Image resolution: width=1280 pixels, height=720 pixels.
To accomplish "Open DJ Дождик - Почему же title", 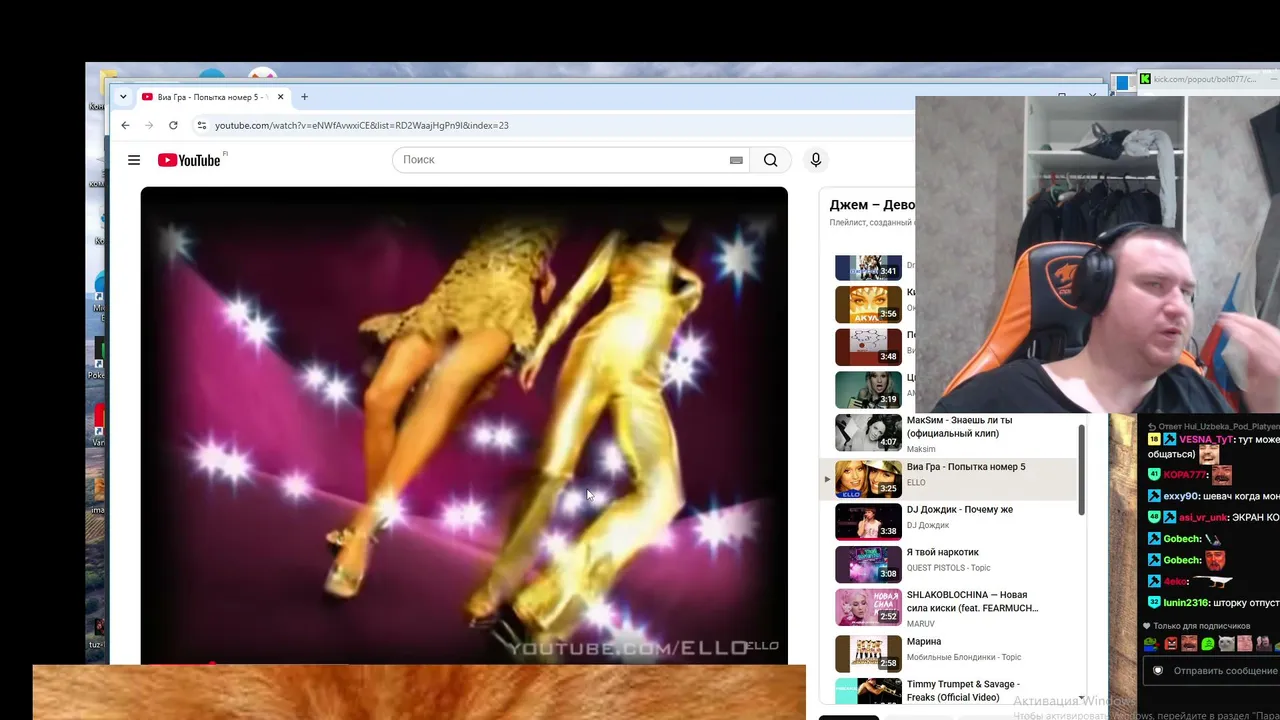I will pos(960,510).
